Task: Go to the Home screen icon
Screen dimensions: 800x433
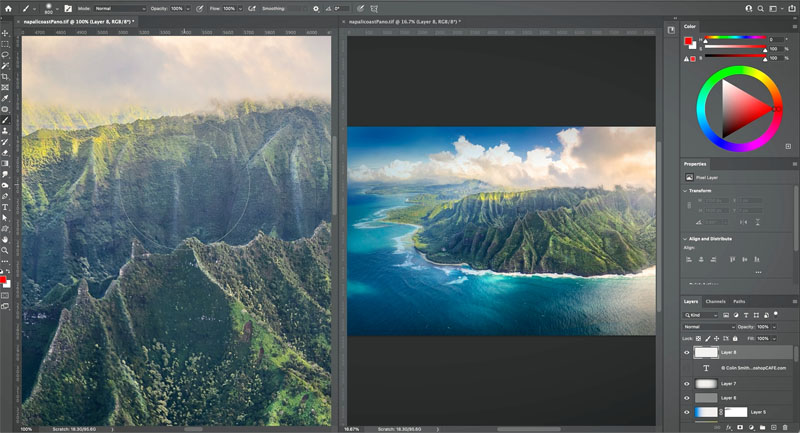Action: 8,8
